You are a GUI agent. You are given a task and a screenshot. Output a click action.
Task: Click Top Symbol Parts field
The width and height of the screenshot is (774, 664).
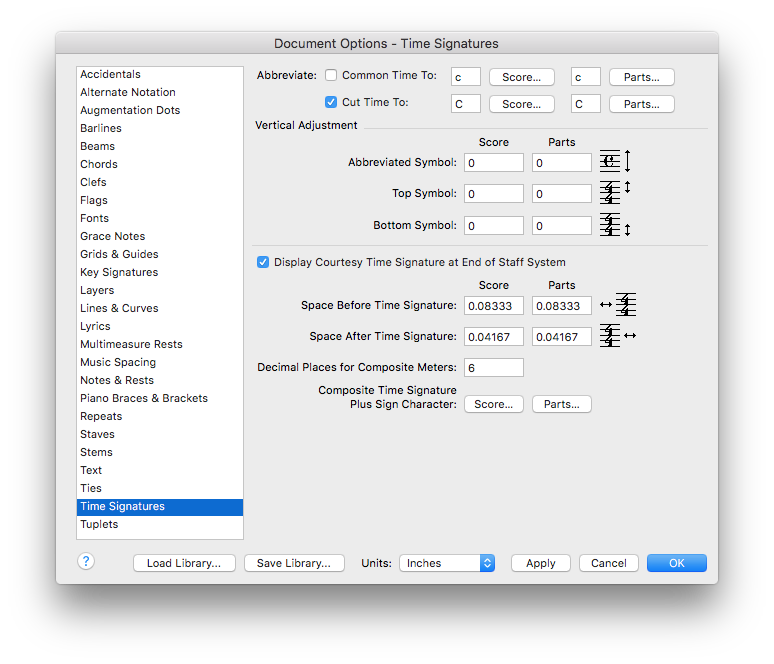click(x=562, y=194)
